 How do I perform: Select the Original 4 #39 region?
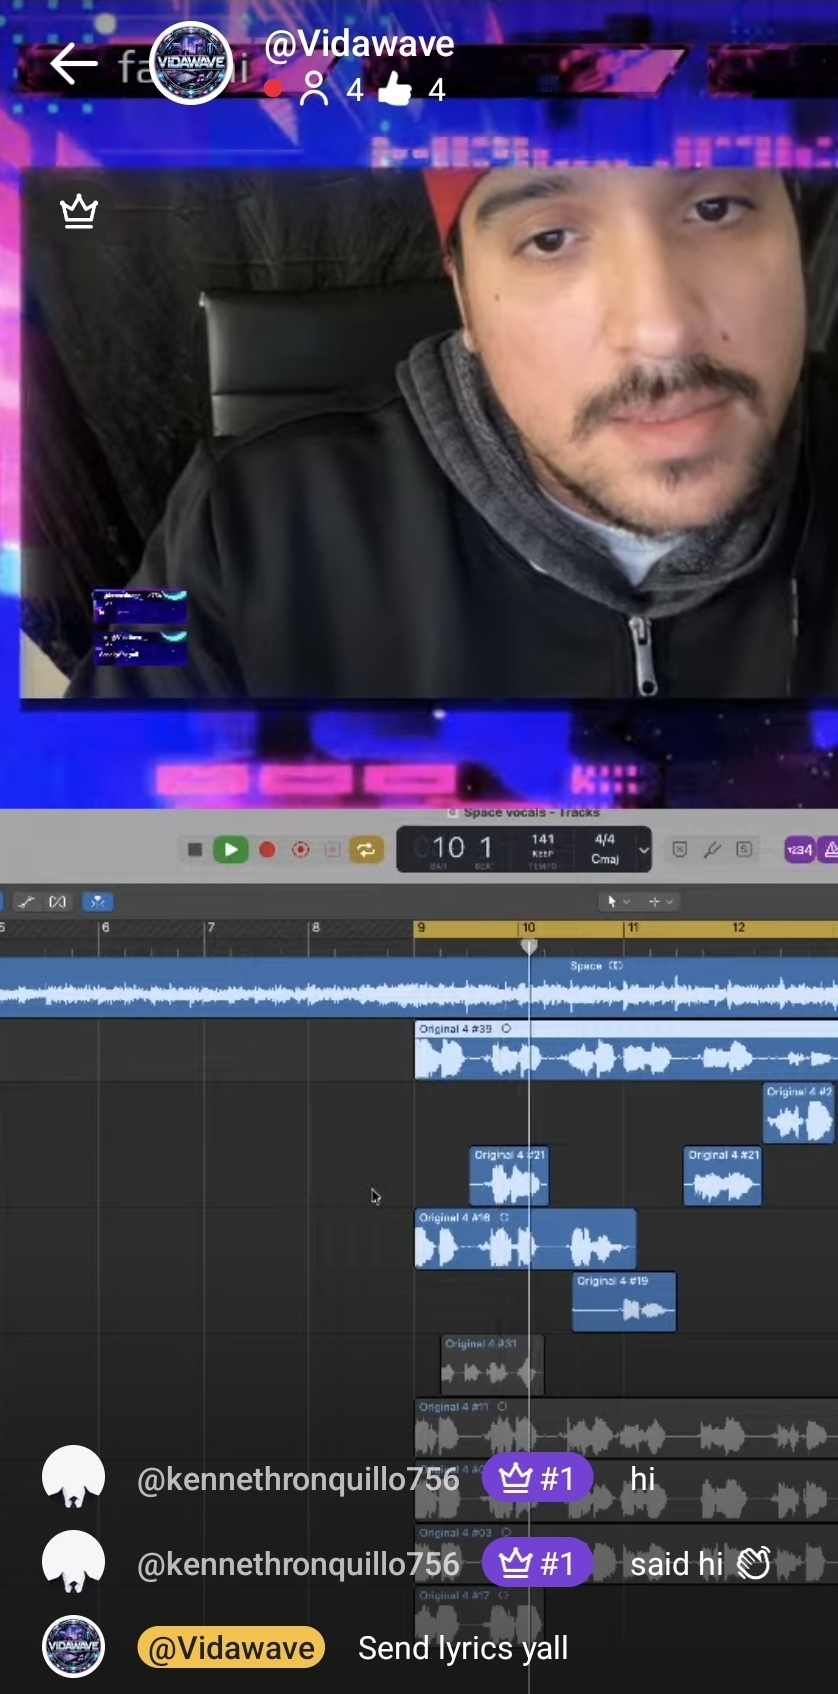(626, 1050)
